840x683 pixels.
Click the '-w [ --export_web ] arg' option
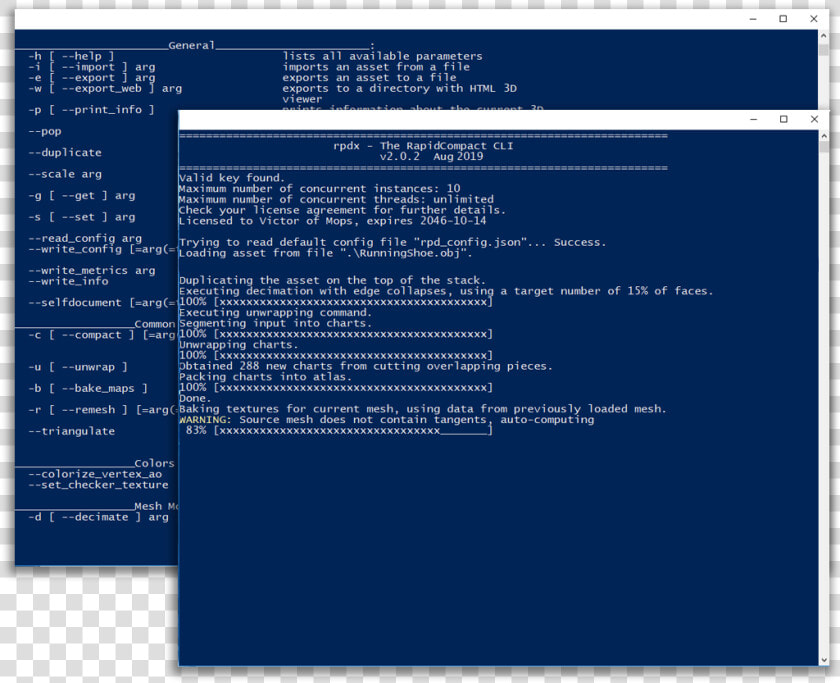(x=105, y=88)
